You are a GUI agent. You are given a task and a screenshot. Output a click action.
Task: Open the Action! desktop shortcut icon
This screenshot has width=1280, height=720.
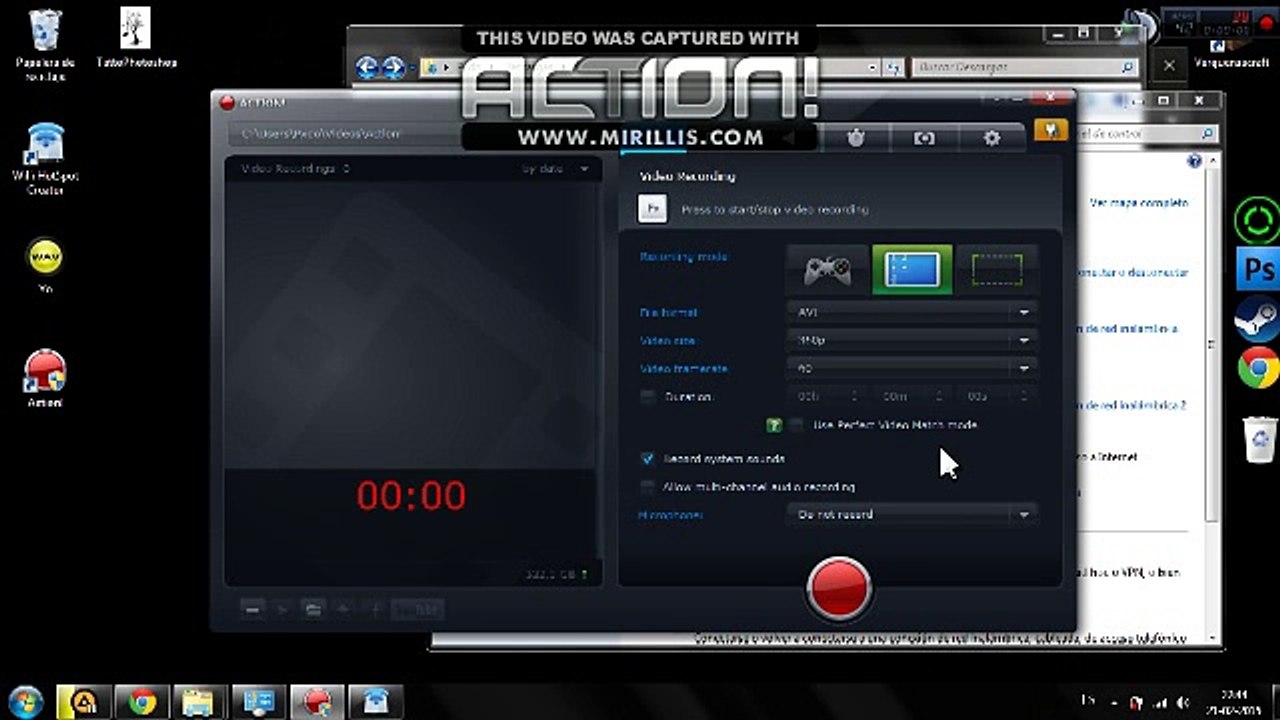[x=45, y=378]
